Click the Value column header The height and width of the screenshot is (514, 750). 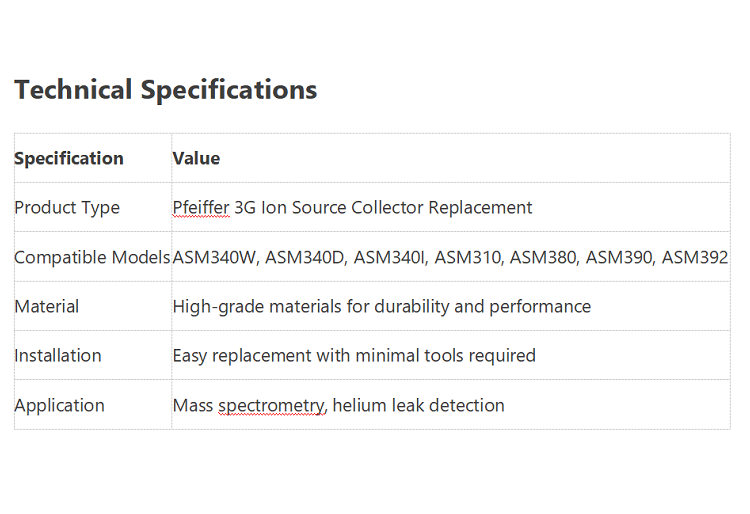[196, 158]
